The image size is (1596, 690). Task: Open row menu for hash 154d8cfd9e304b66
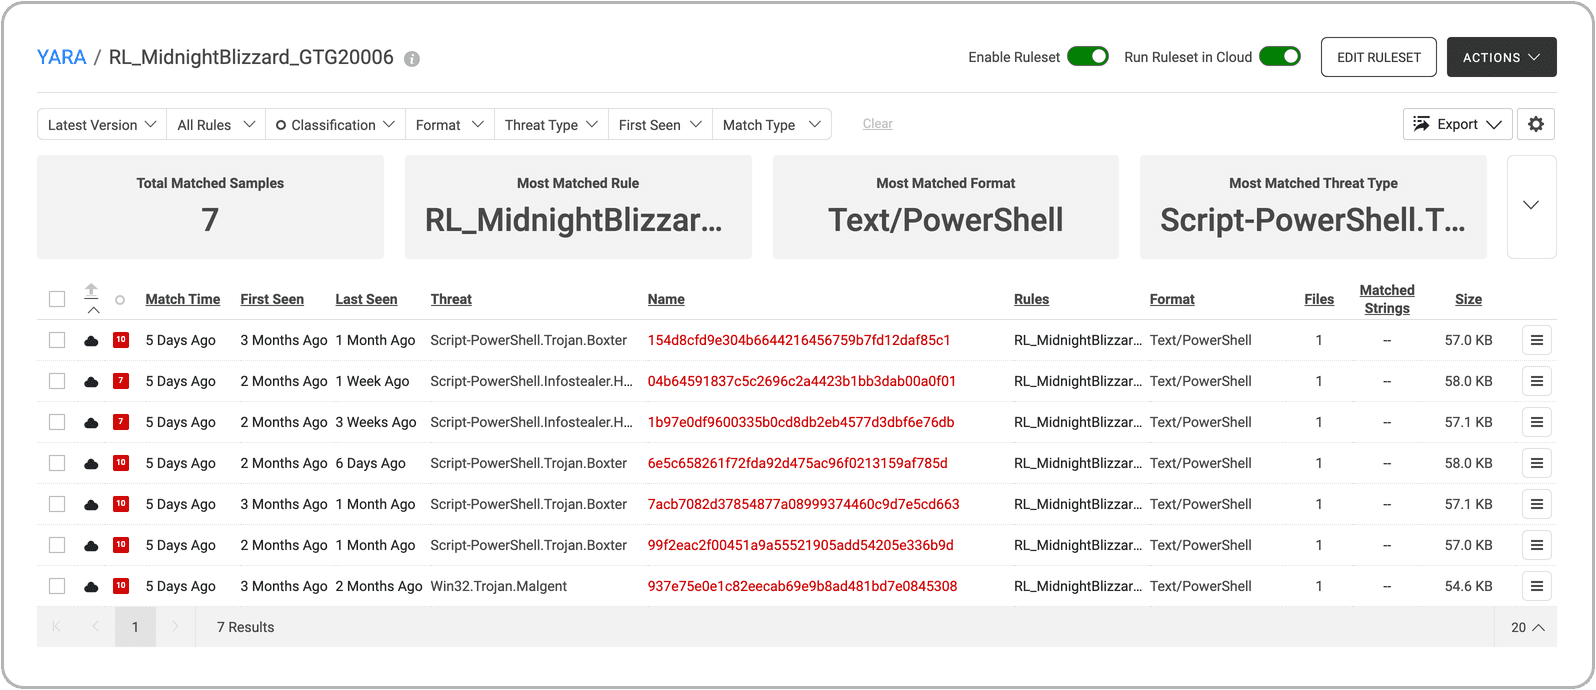coord(1537,340)
